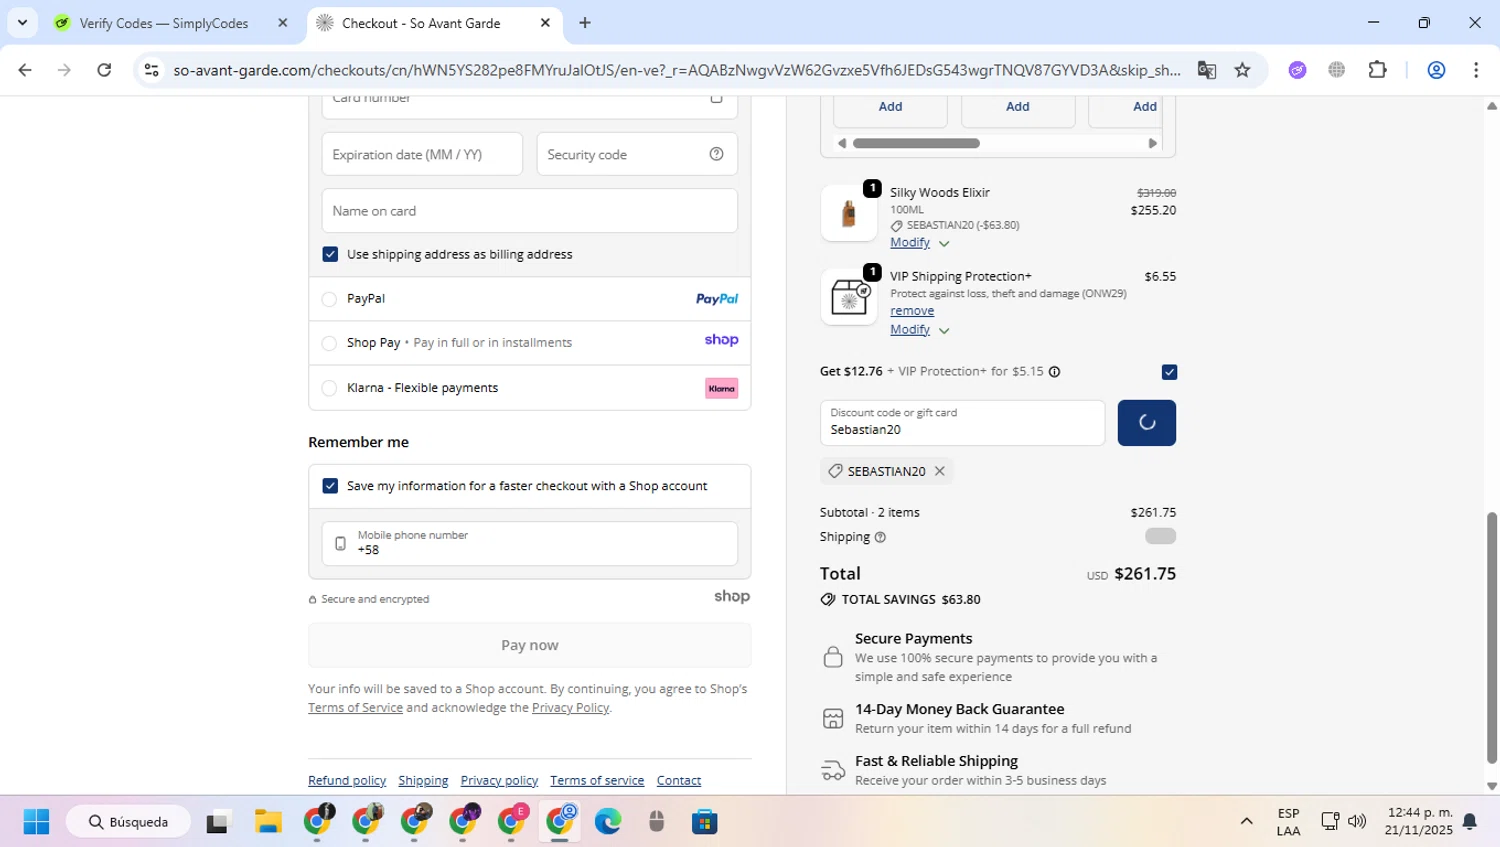Focus the Mobile phone number field

point(530,543)
